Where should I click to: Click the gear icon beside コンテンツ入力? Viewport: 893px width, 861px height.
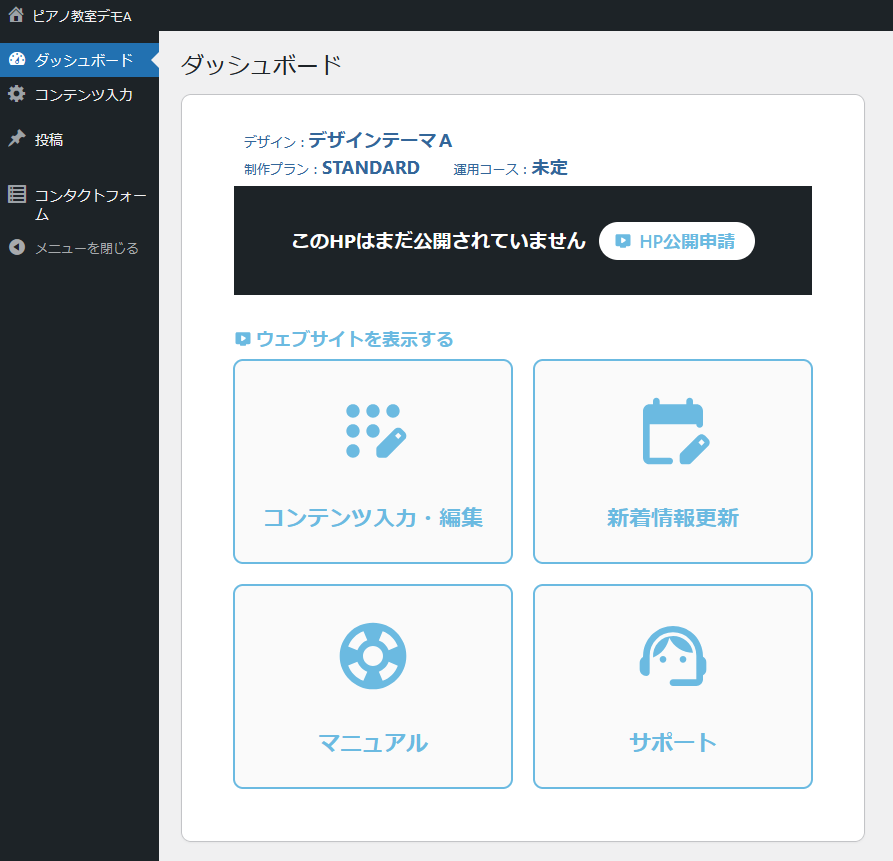16,94
